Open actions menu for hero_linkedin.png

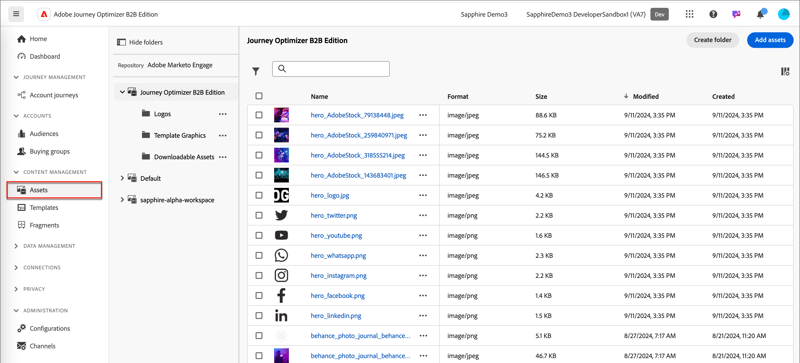click(422, 316)
